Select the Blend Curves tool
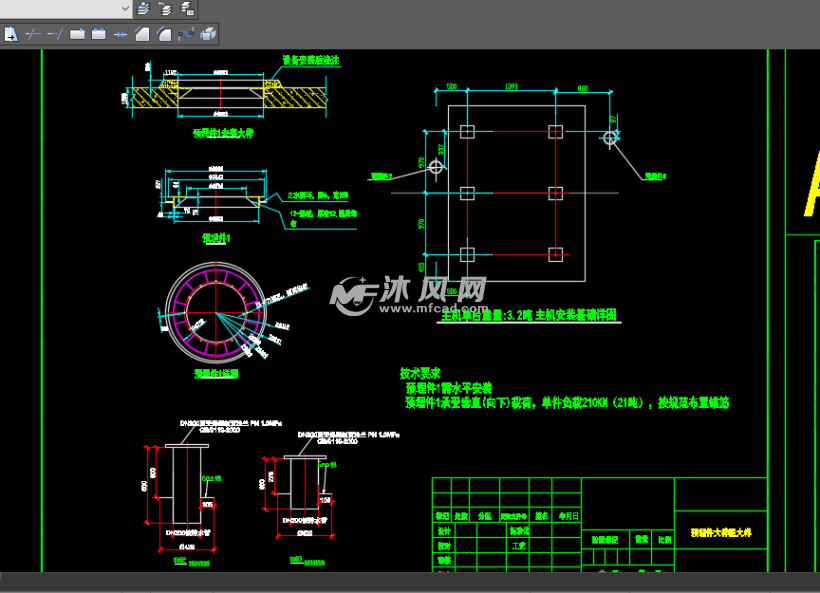 pyautogui.click(x=186, y=34)
